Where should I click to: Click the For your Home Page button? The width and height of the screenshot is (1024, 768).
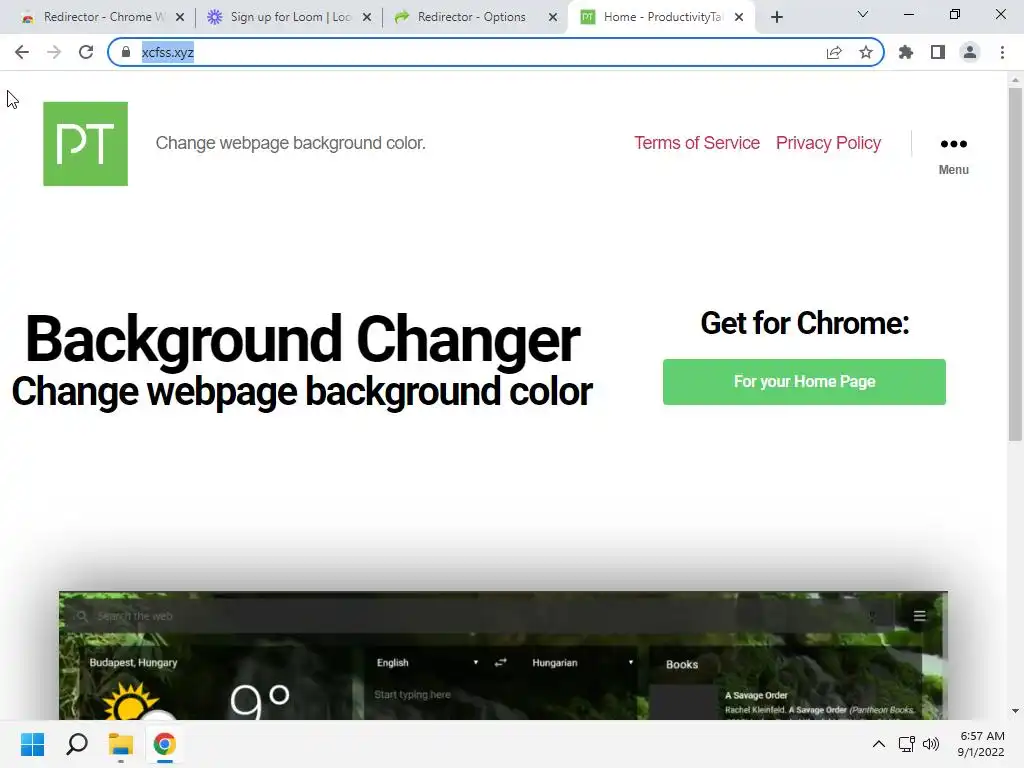click(804, 381)
